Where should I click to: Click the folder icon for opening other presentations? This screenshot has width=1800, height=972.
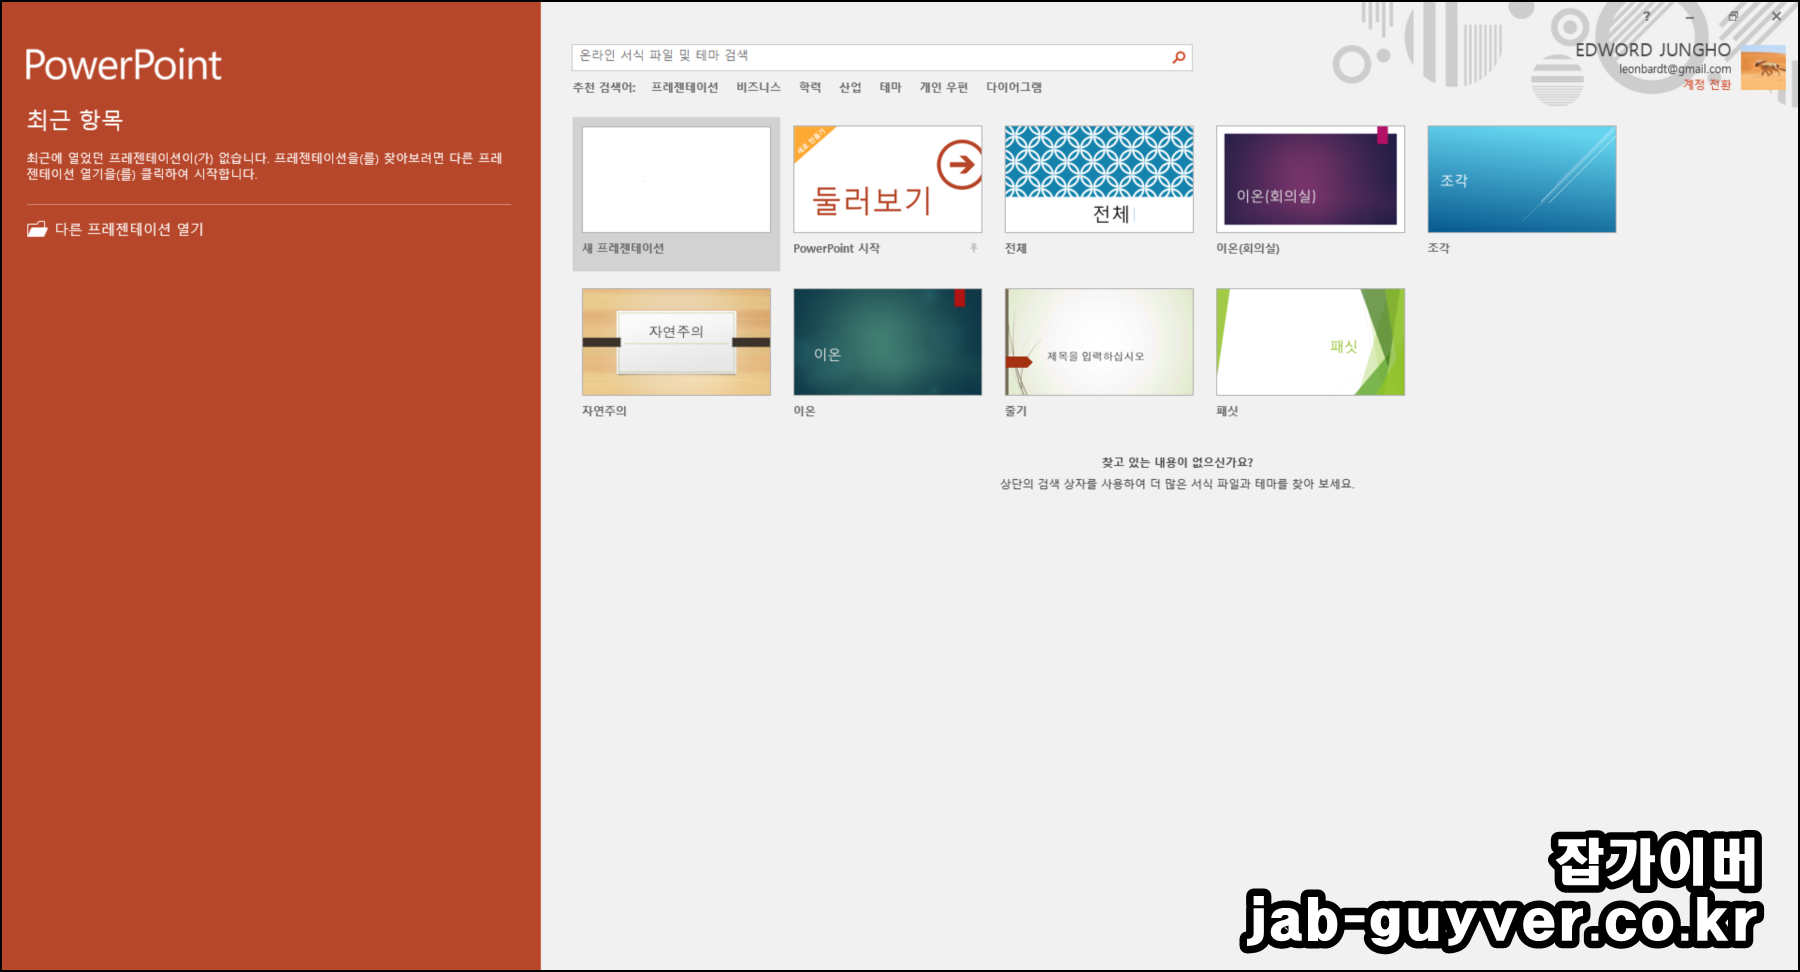pos(37,229)
